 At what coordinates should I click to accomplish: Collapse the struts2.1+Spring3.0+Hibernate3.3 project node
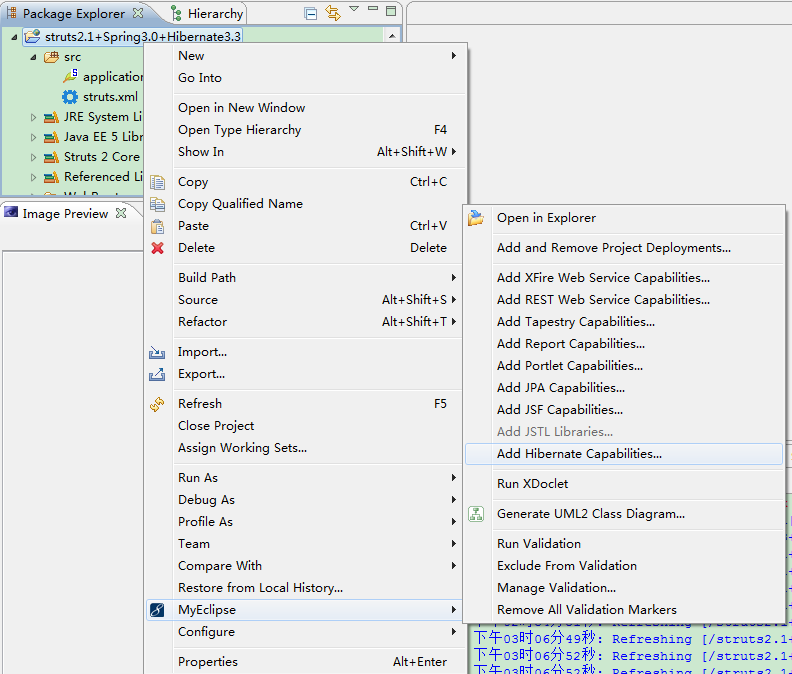point(14,37)
